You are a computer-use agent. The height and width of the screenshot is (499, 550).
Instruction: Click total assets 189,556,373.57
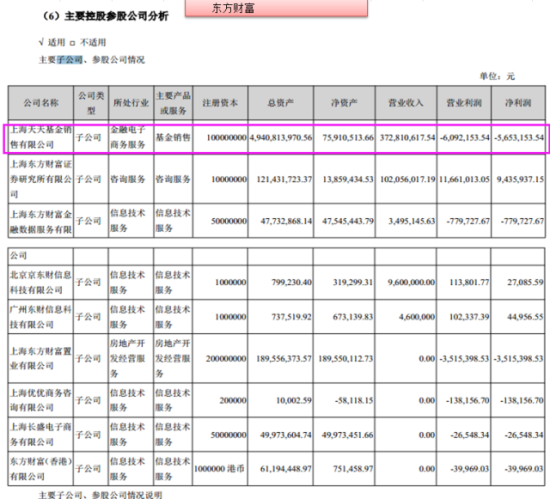284,359
